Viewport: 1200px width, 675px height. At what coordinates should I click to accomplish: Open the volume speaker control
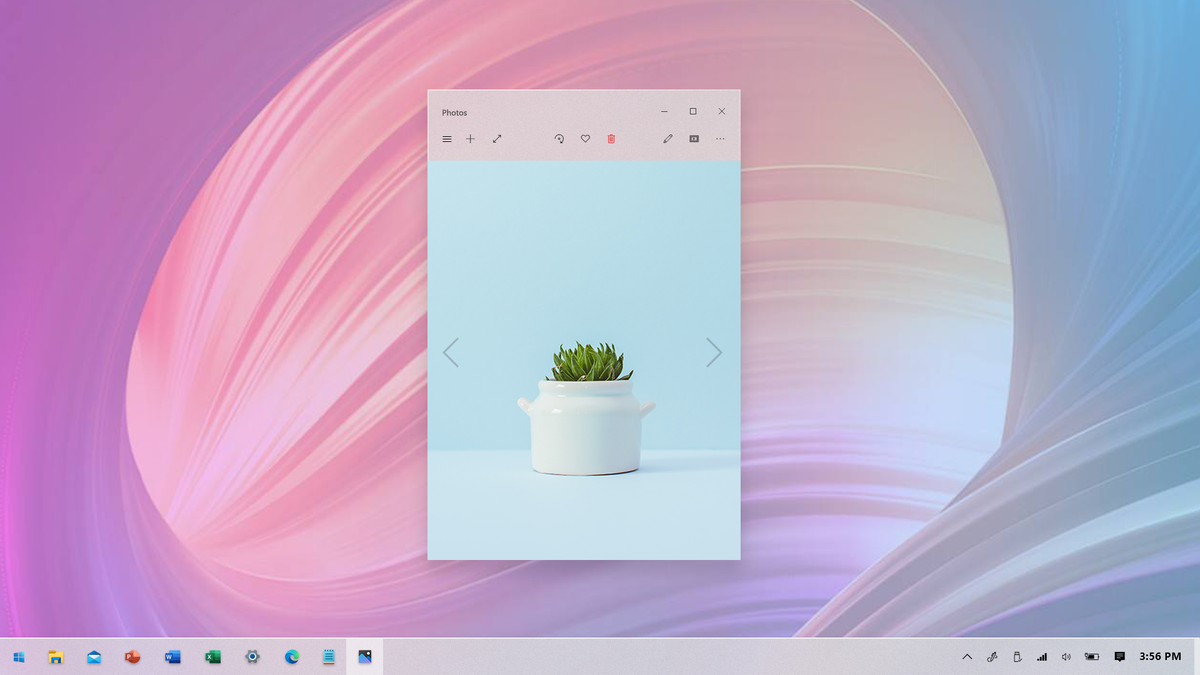point(1066,657)
